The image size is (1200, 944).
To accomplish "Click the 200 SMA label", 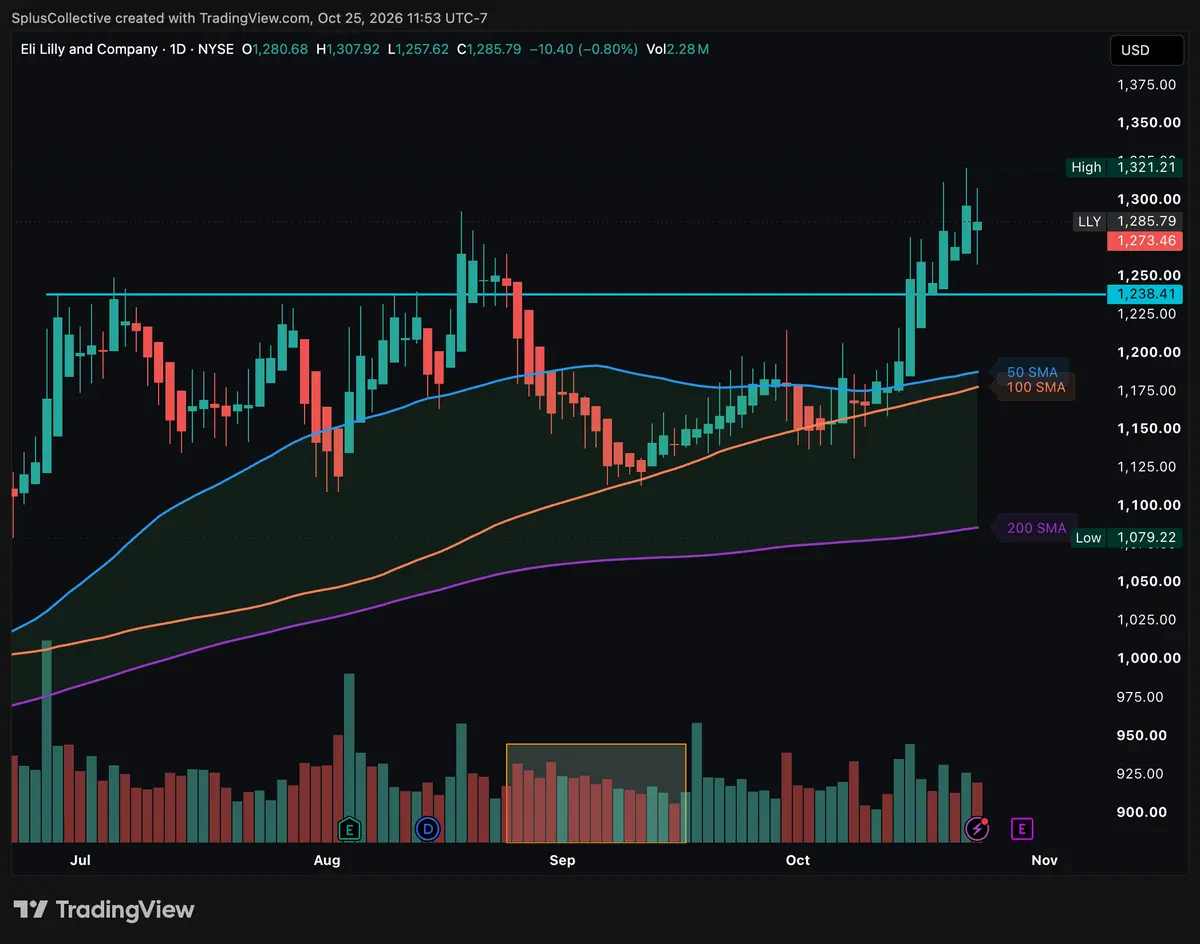I will [1036, 528].
